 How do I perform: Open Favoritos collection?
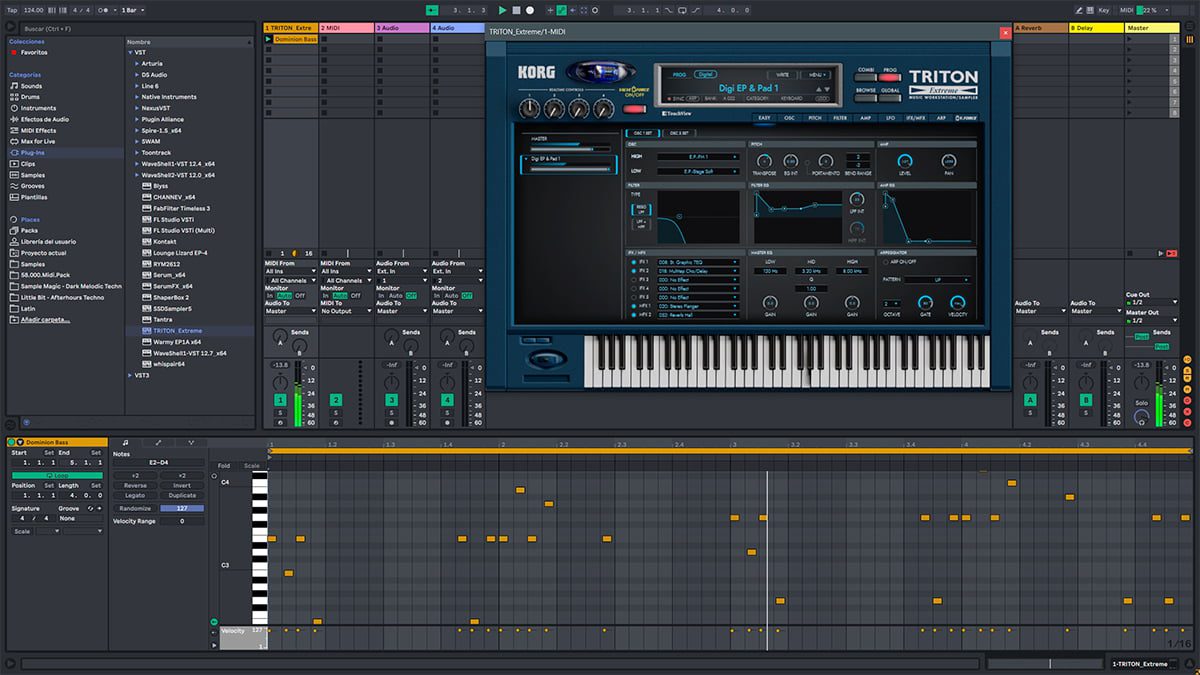pos(33,51)
